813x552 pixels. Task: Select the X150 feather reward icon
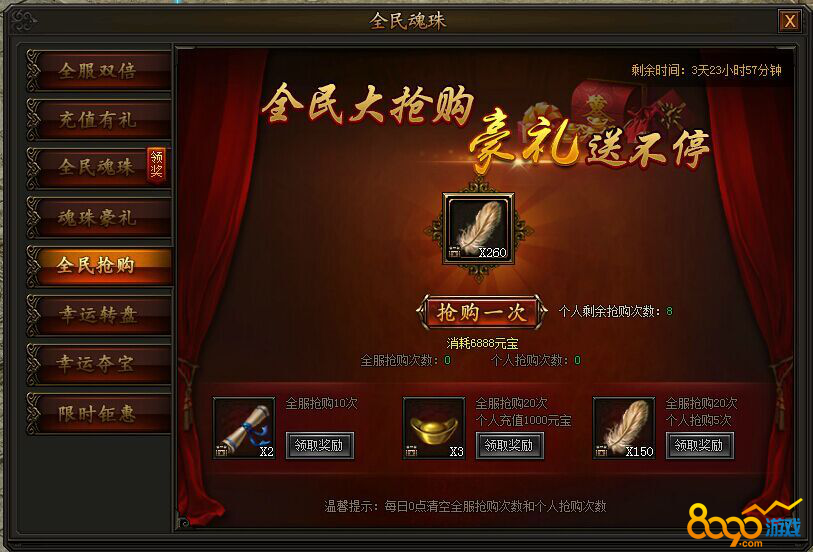624,428
